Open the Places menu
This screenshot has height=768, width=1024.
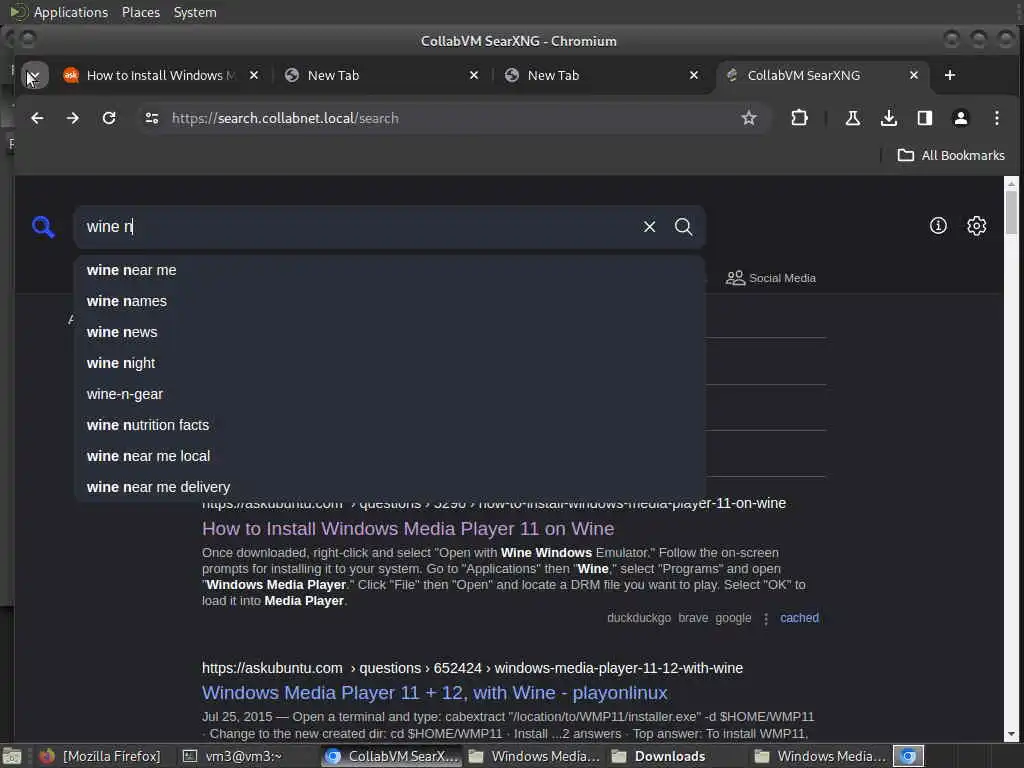click(x=140, y=12)
